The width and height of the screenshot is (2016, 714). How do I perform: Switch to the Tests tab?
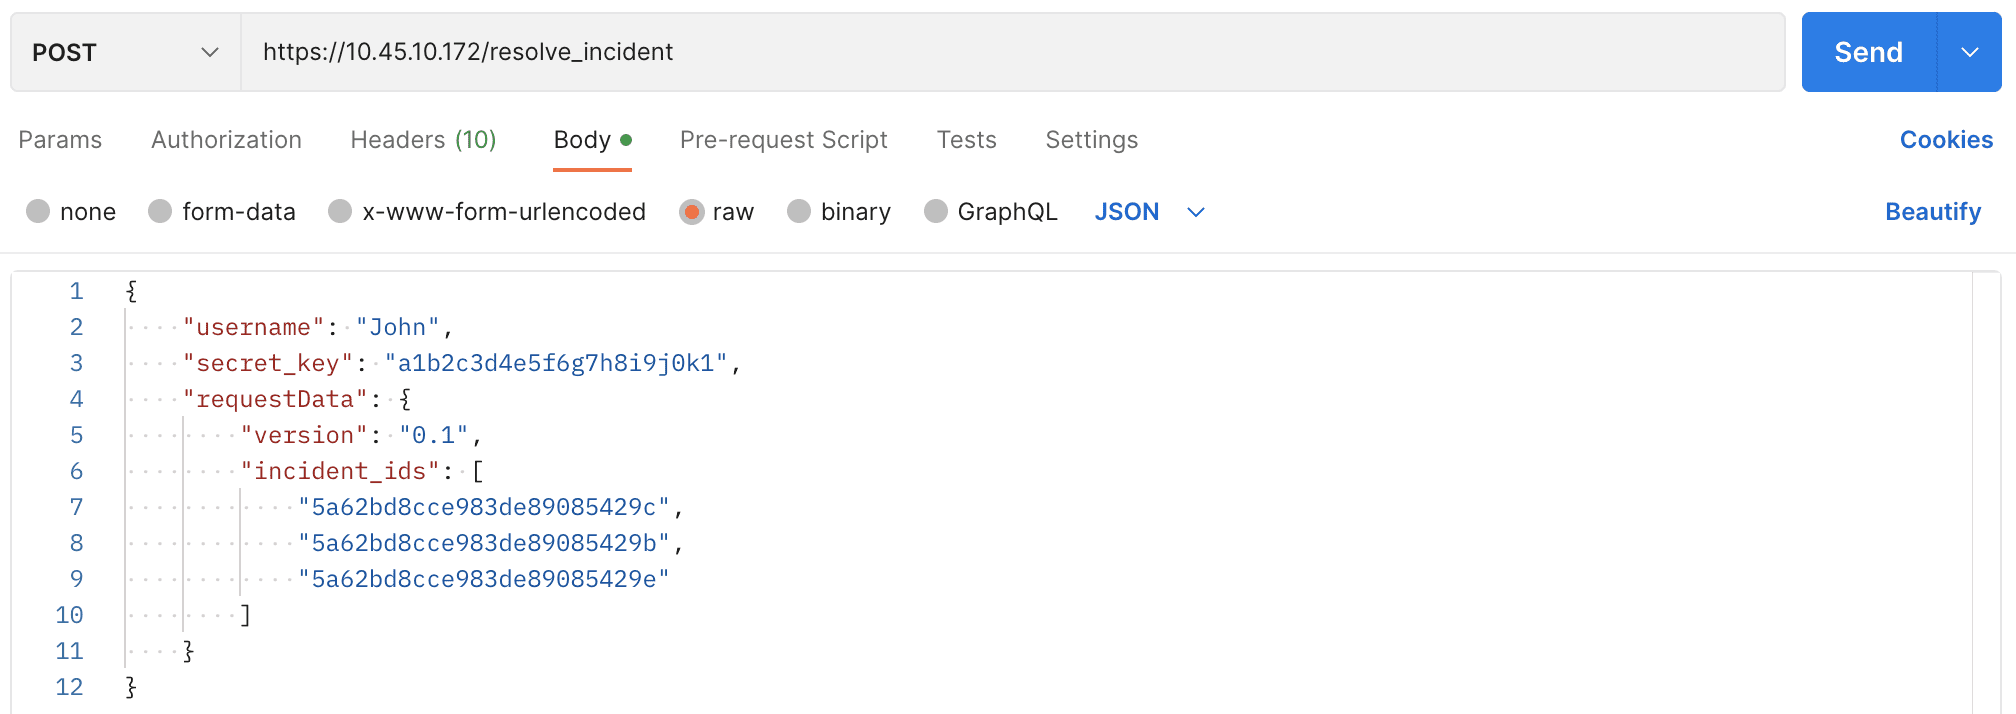966,140
